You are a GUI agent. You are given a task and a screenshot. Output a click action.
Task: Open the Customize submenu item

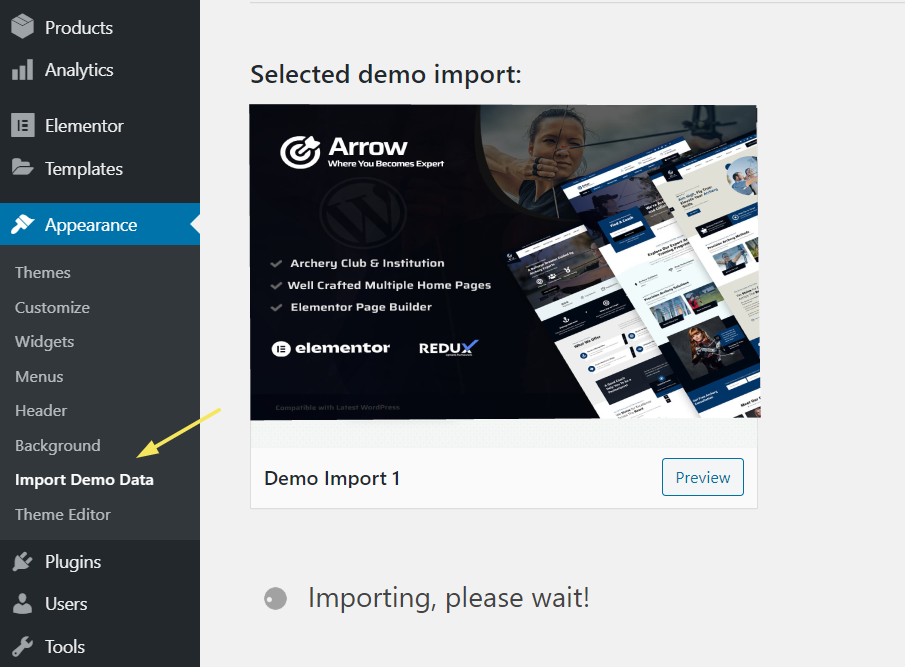[x=52, y=307]
